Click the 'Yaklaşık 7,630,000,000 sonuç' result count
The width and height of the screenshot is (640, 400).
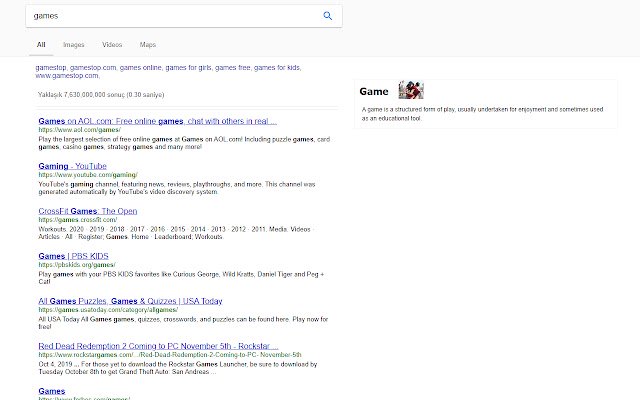point(101,95)
